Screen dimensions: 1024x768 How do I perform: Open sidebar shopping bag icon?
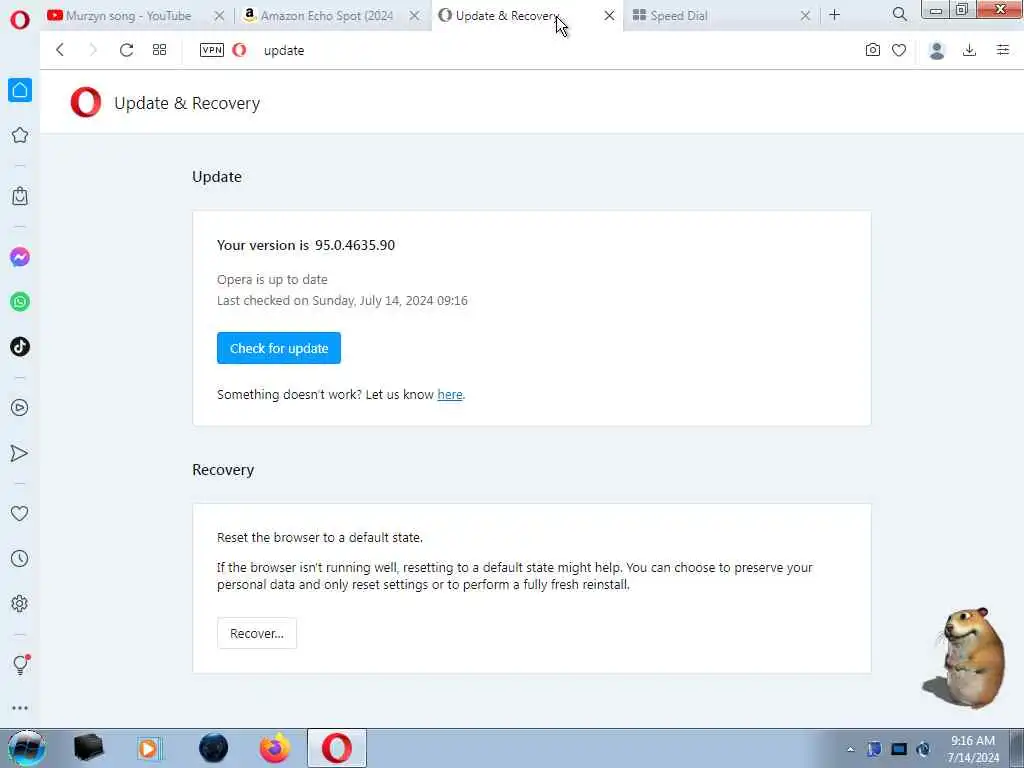click(20, 196)
